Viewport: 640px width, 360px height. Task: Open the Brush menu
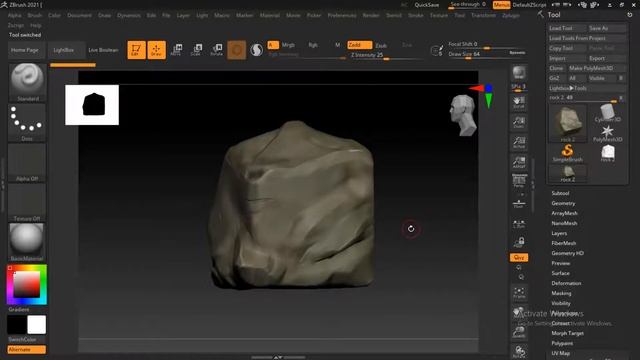click(35, 15)
